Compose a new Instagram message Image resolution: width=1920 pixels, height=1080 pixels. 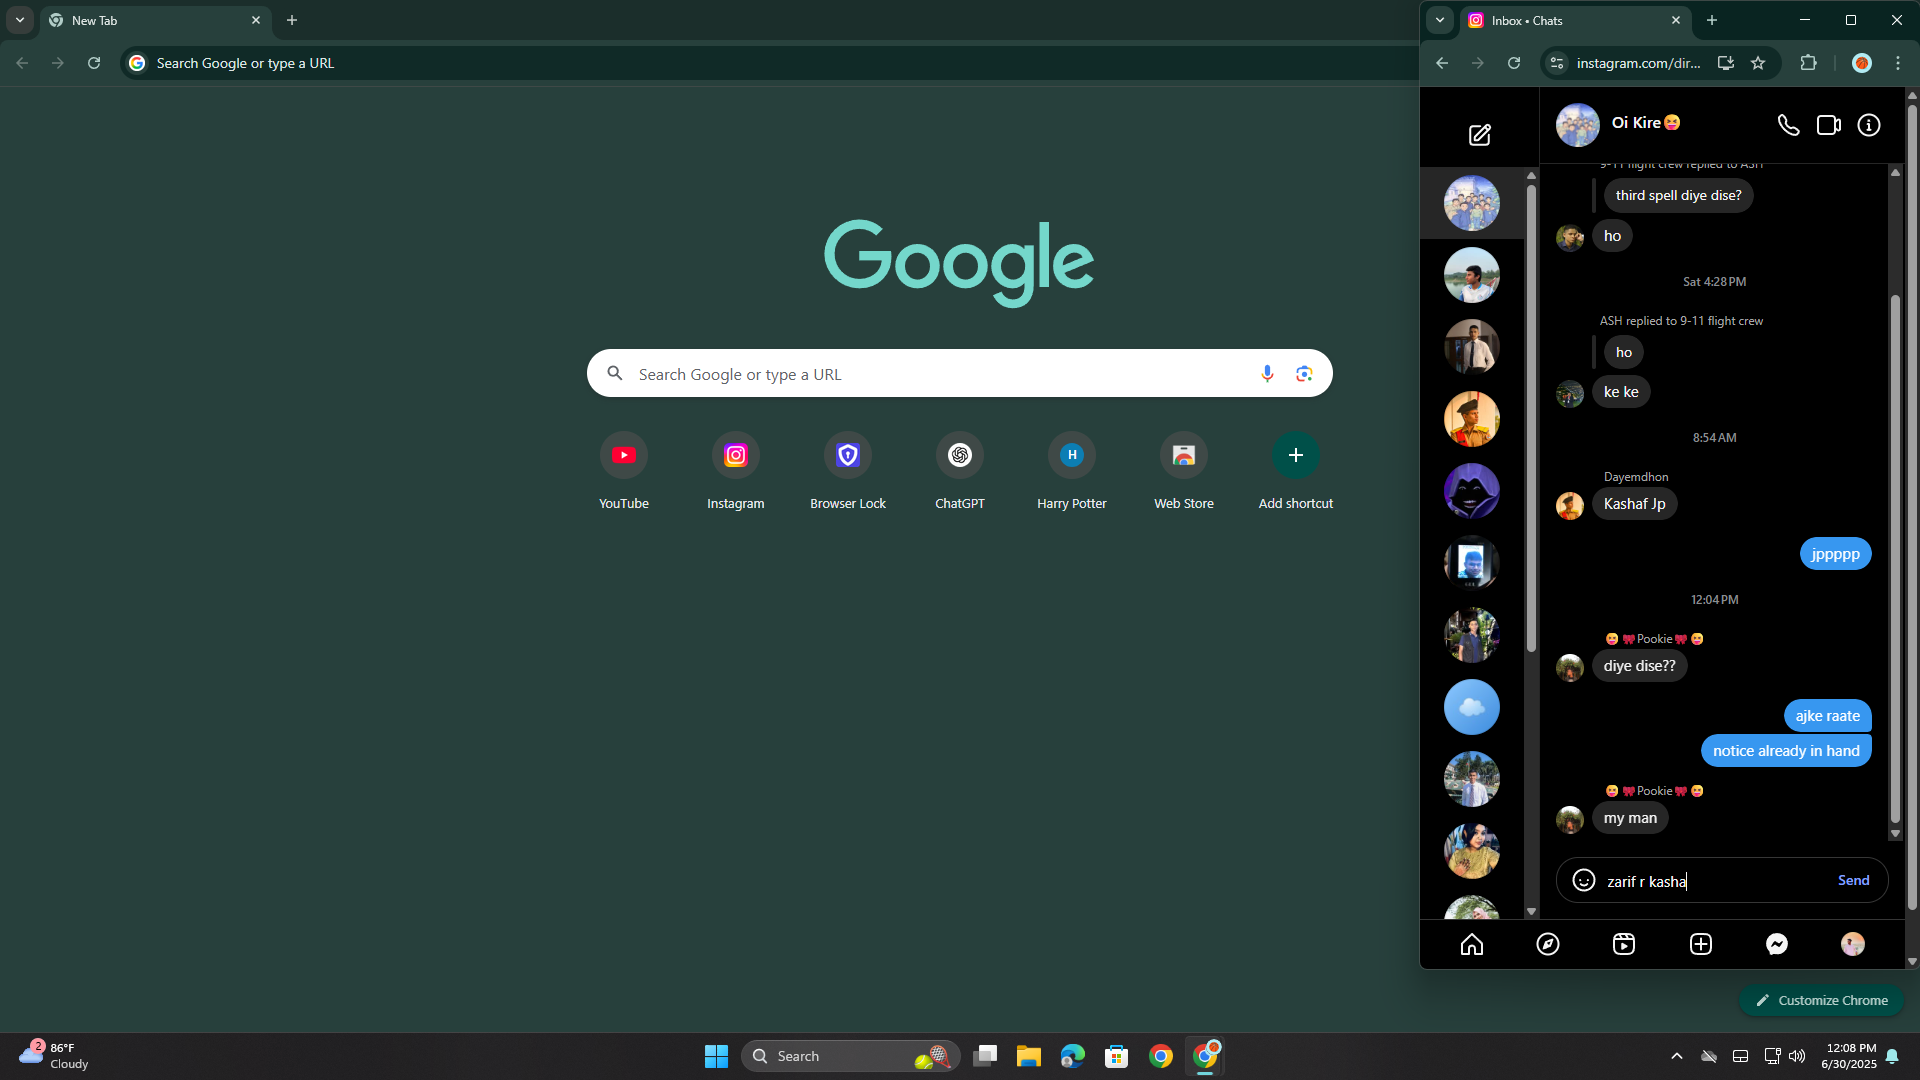pyautogui.click(x=1480, y=135)
